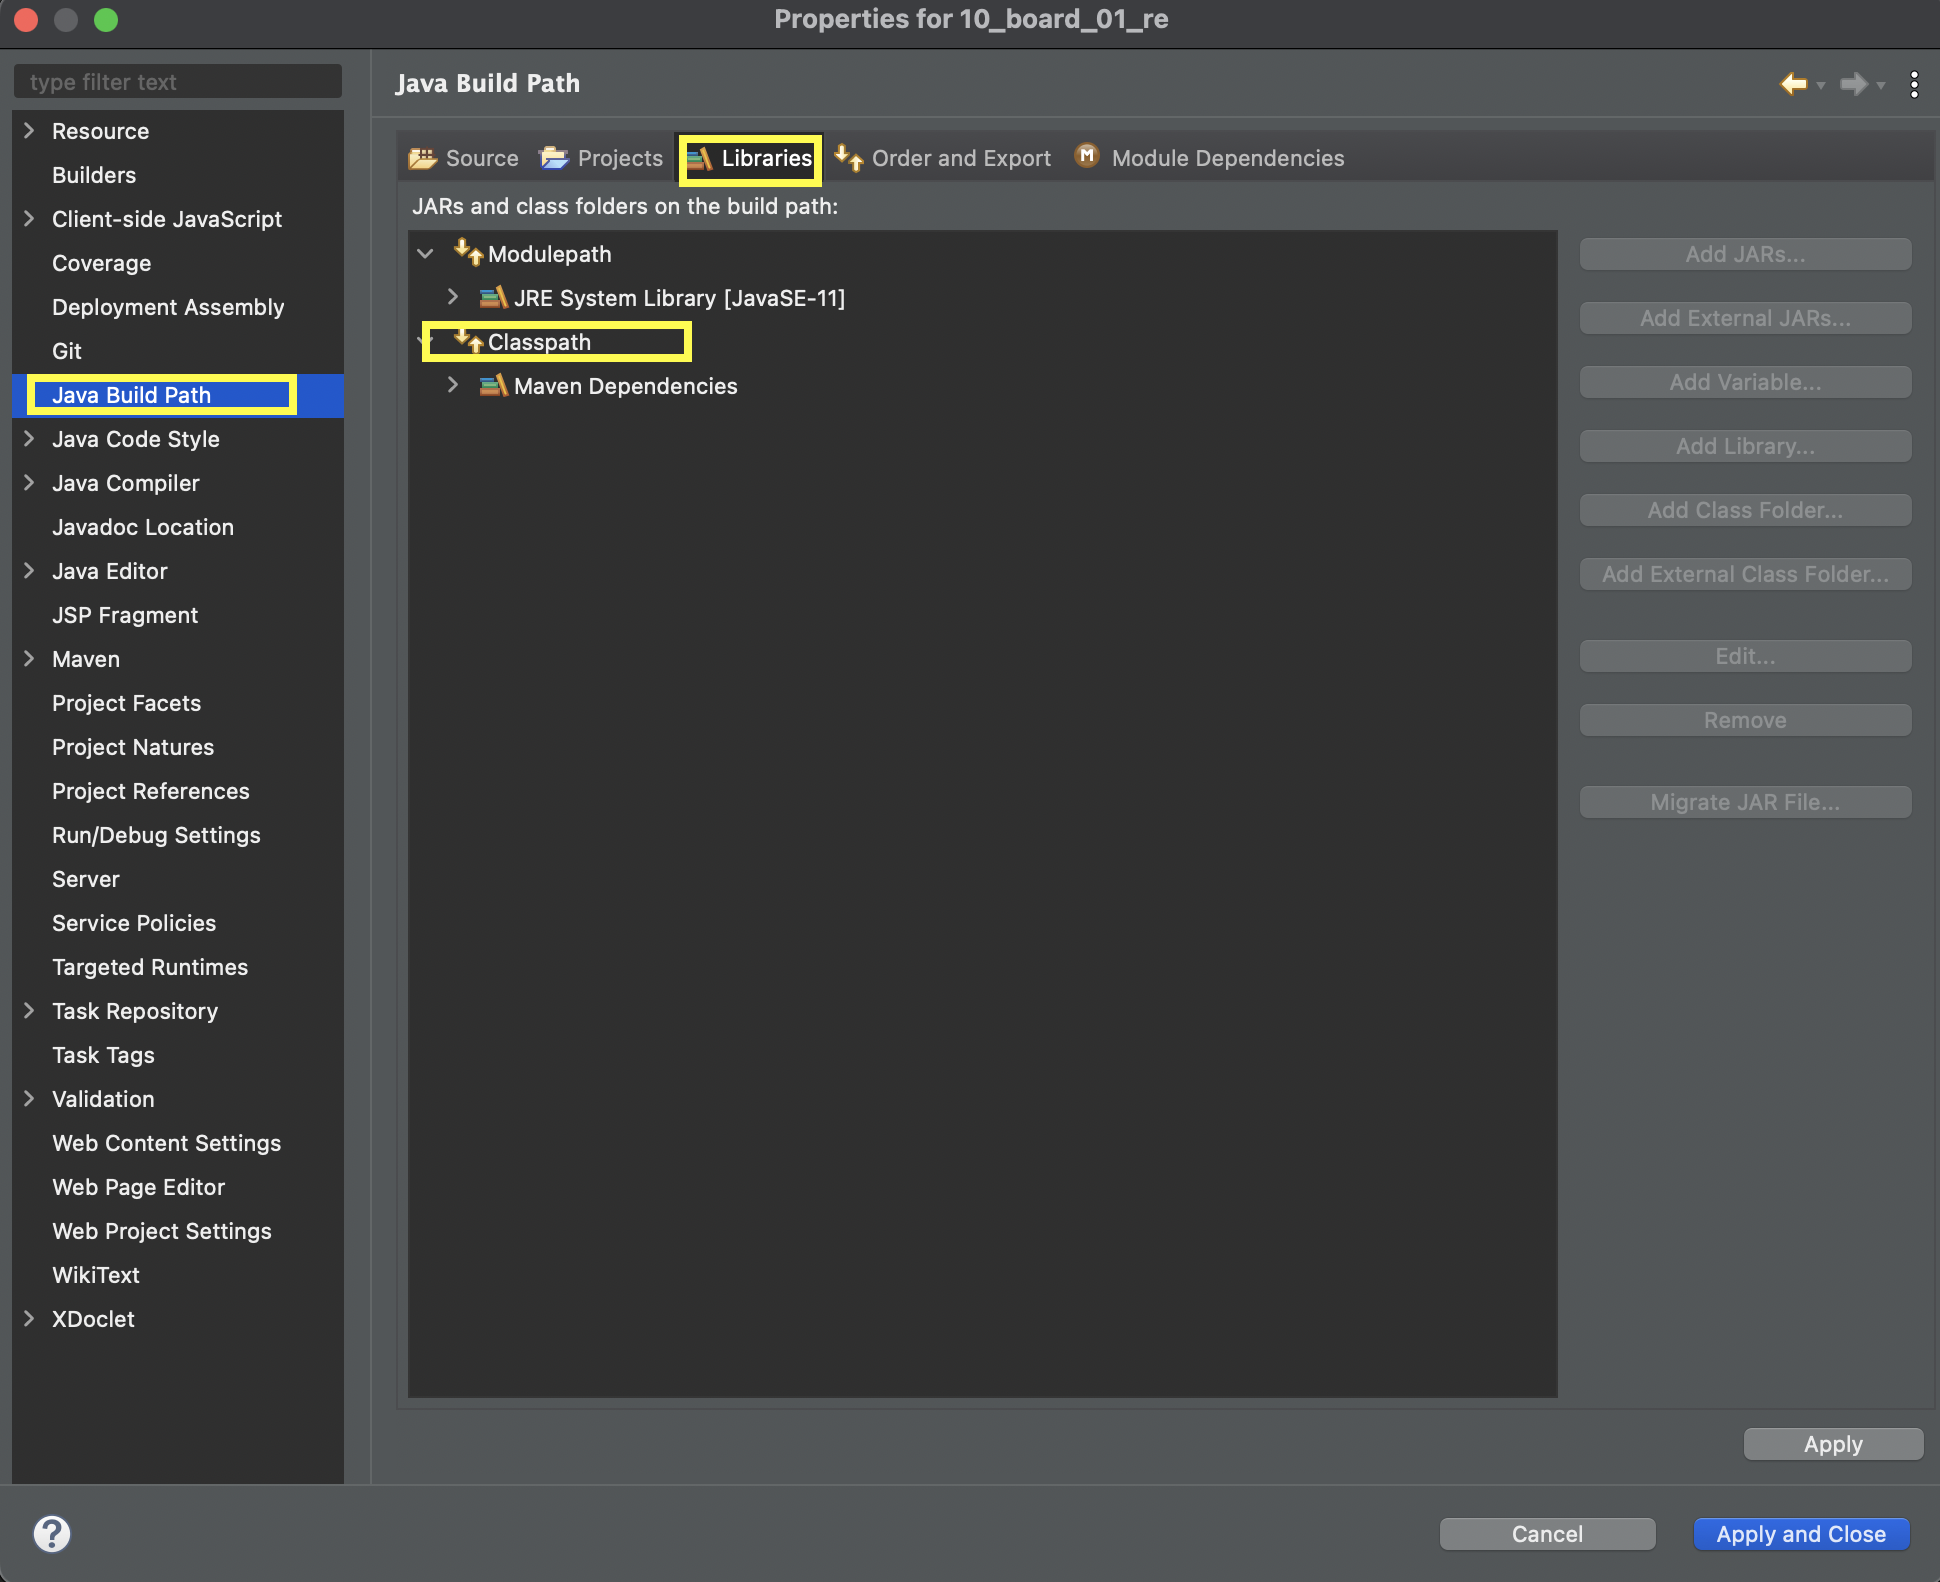
Task: Click the JRE System Library icon
Action: pos(493,298)
